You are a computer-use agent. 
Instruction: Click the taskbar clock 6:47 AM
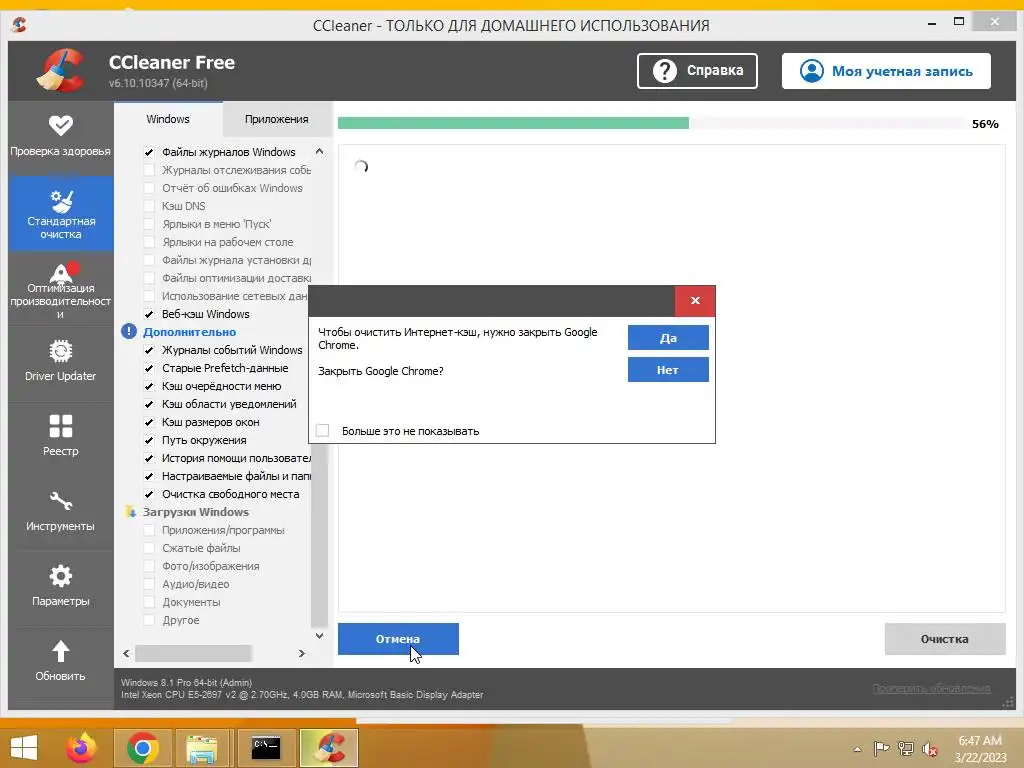(980, 741)
